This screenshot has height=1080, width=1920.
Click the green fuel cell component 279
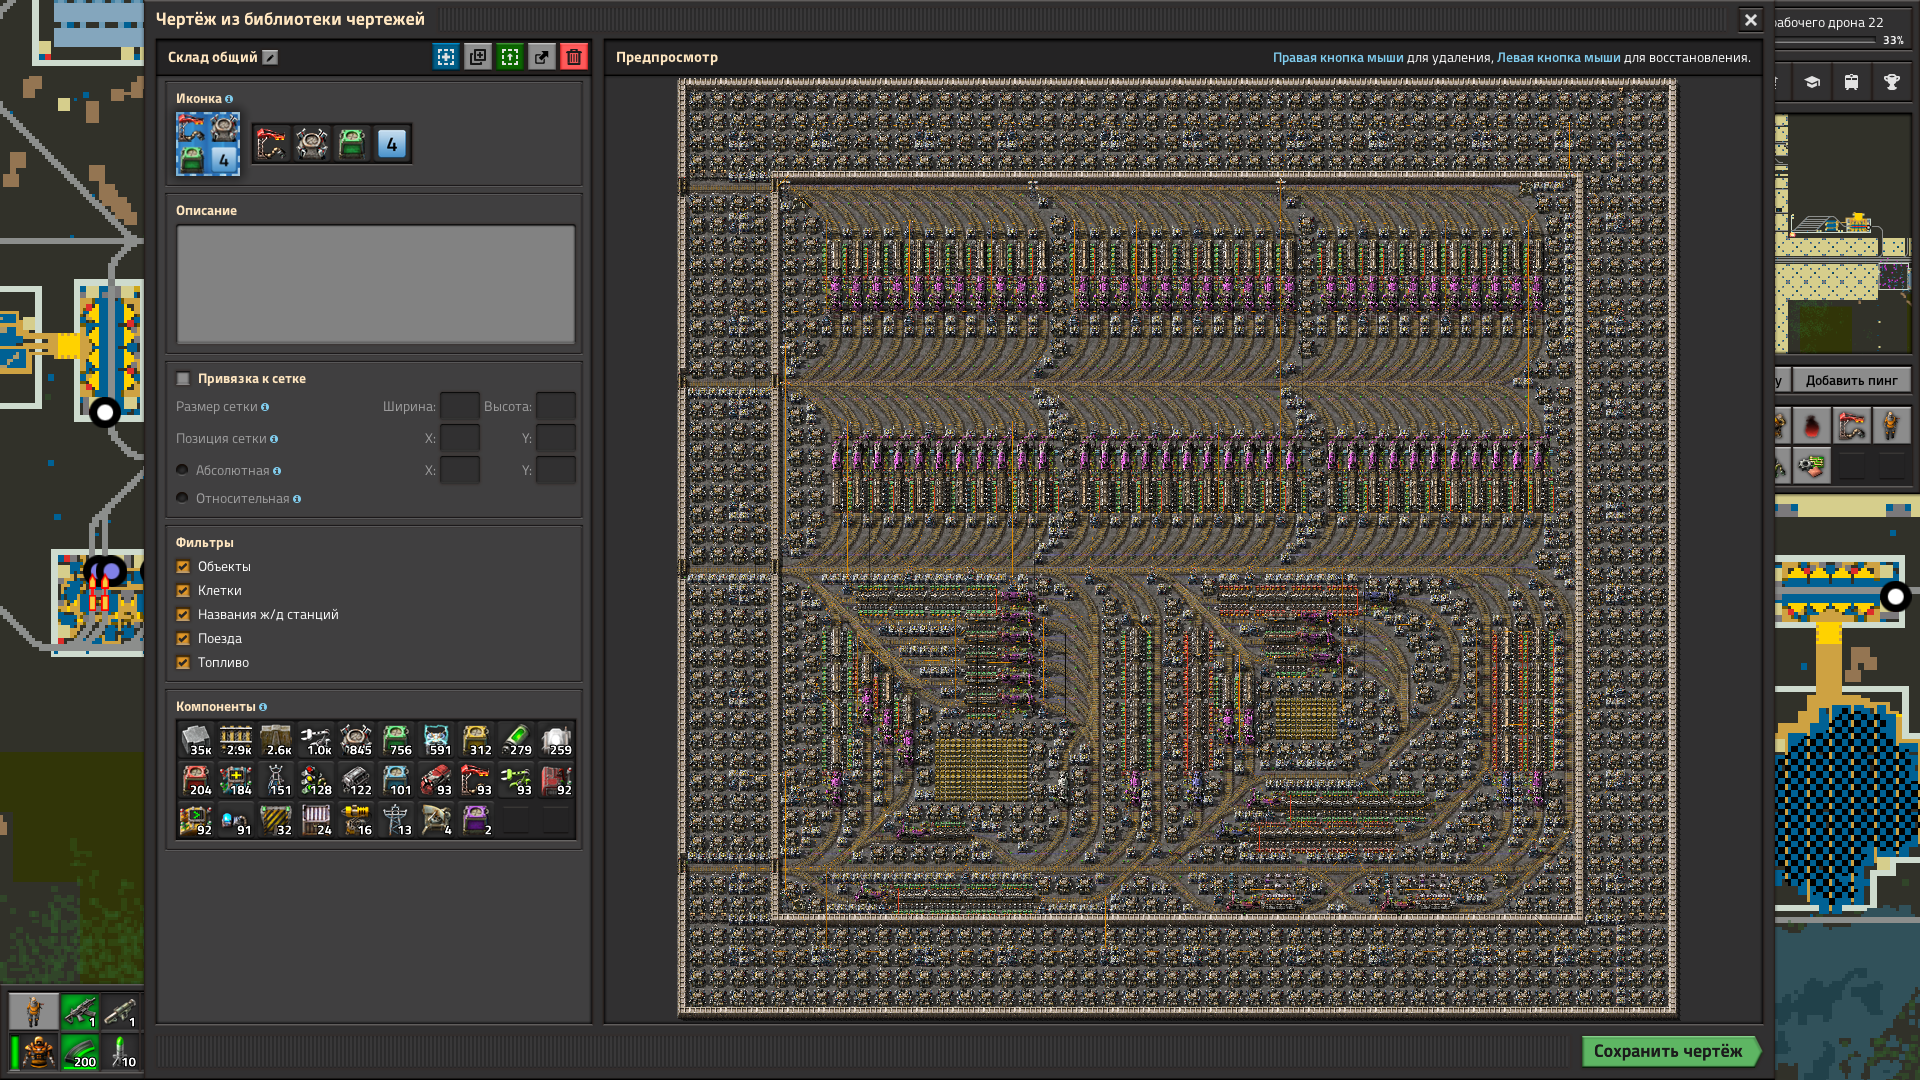(516, 740)
